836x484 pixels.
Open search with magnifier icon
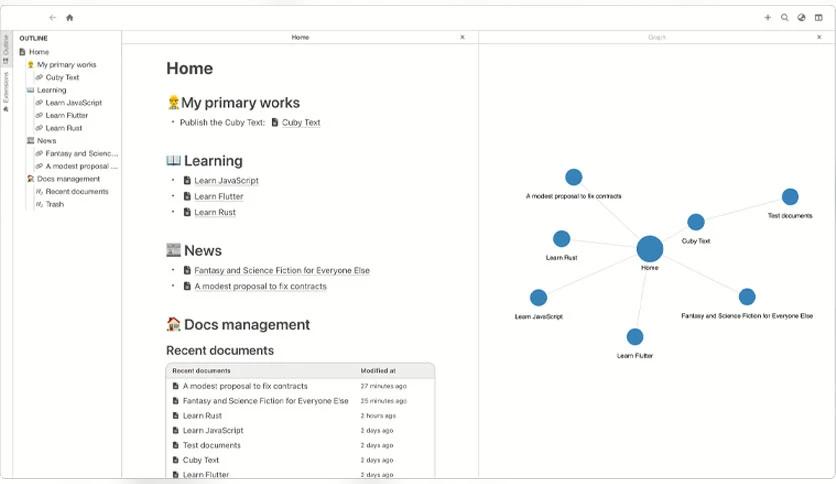[785, 18]
